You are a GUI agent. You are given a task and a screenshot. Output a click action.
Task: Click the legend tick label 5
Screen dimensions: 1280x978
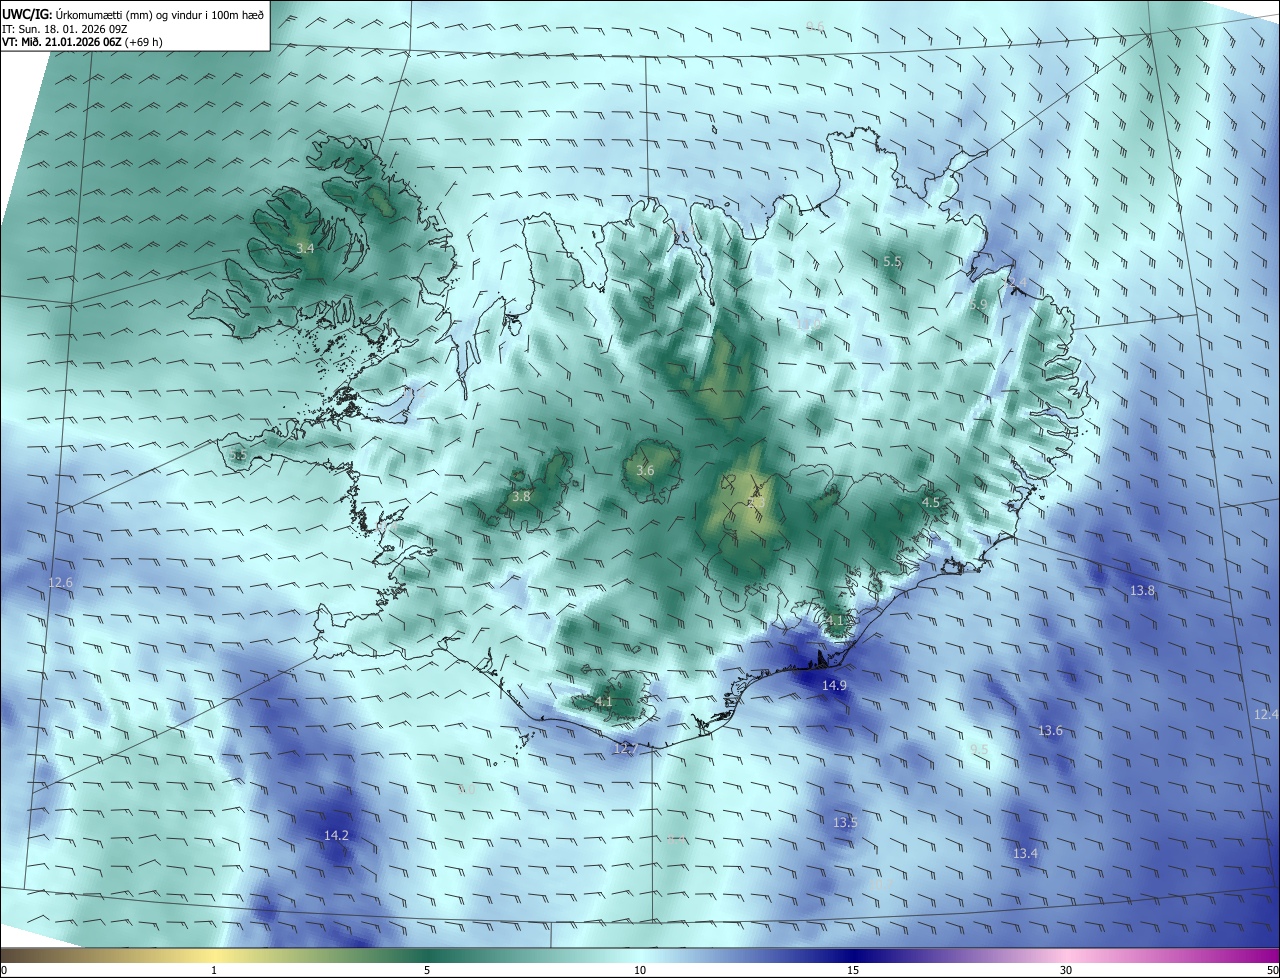click(427, 970)
